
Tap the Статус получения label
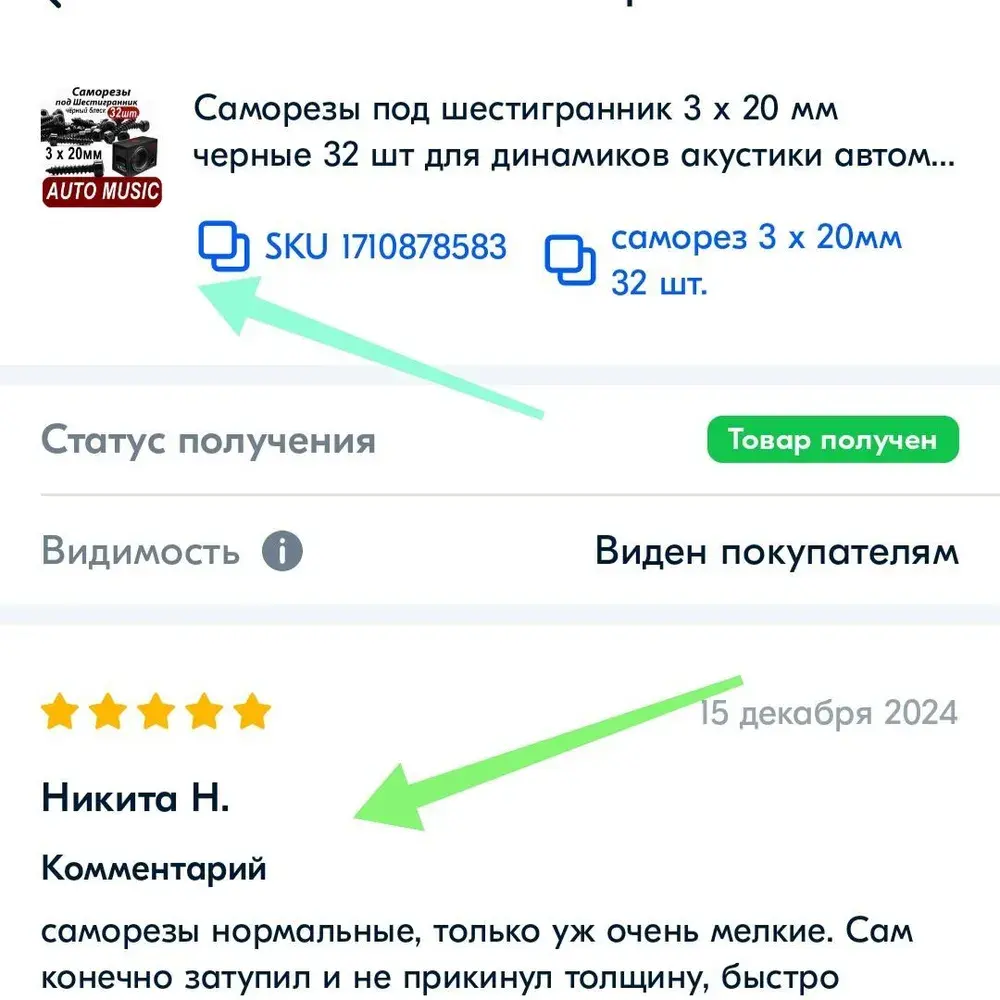pos(209,440)
